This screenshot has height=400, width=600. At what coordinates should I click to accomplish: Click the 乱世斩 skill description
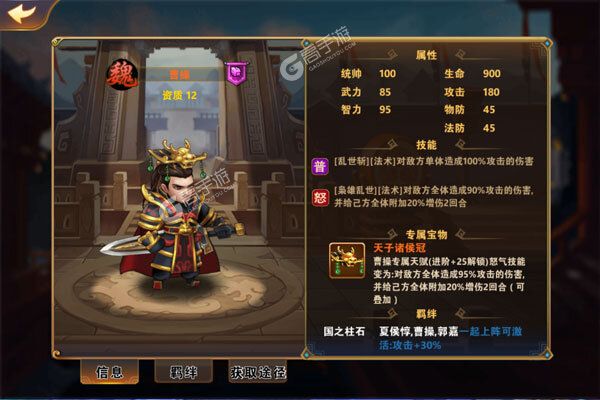433,161
